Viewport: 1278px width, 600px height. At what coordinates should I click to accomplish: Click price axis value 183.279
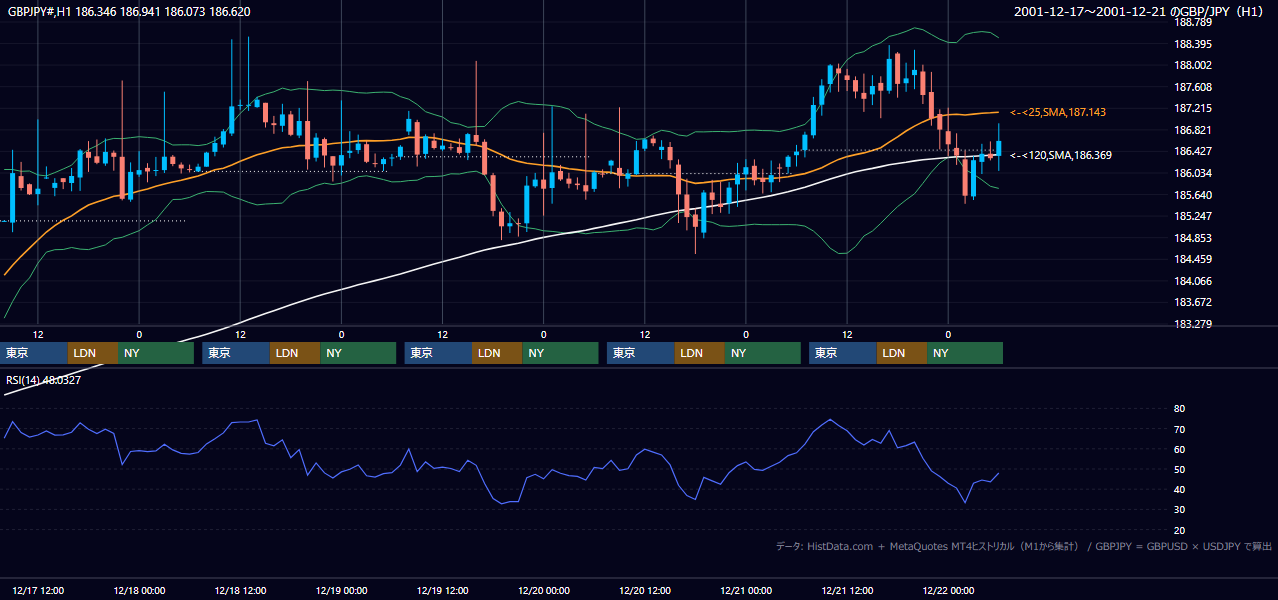[1192, 324]
